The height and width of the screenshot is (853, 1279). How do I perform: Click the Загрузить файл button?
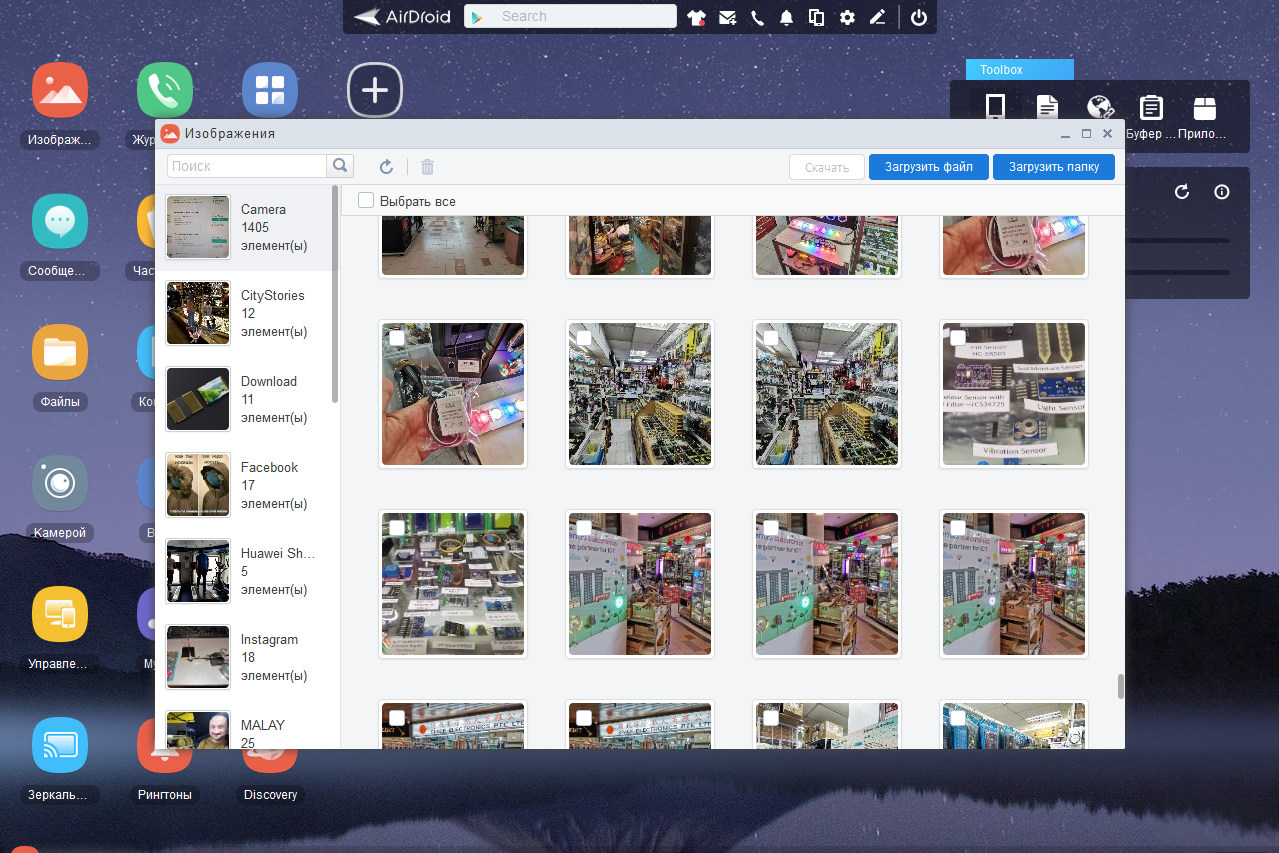pos(929,167)
